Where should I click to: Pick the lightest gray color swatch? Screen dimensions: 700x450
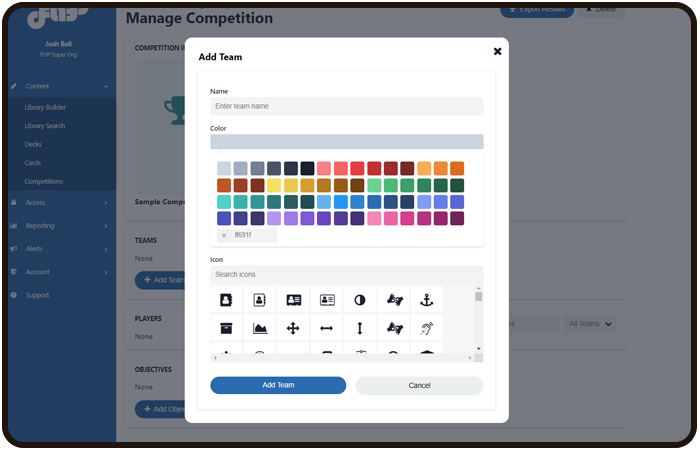[224, 168]
